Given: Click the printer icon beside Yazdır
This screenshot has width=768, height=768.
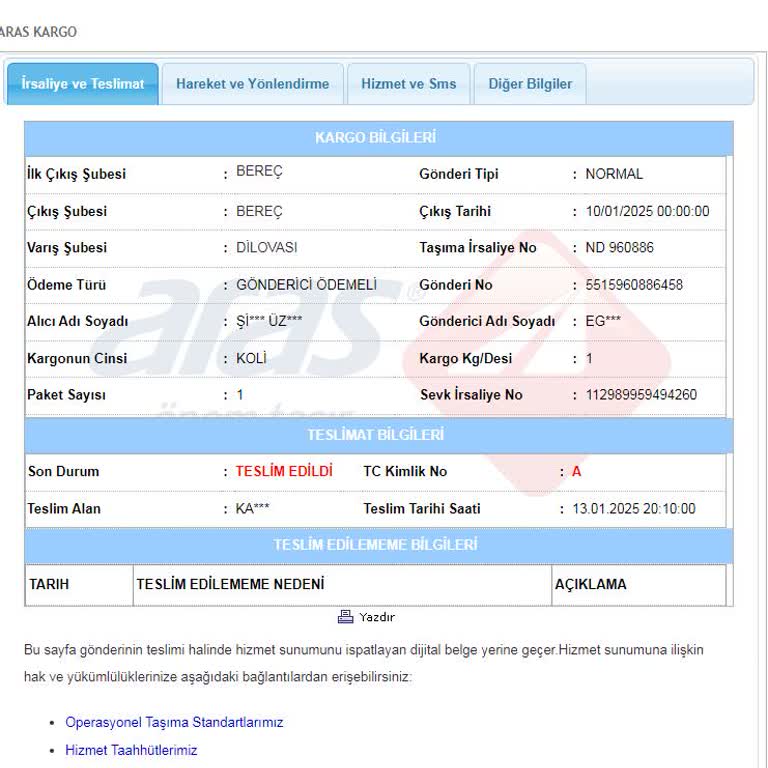Looking at the screenshot, I should [x=345, y=617].
